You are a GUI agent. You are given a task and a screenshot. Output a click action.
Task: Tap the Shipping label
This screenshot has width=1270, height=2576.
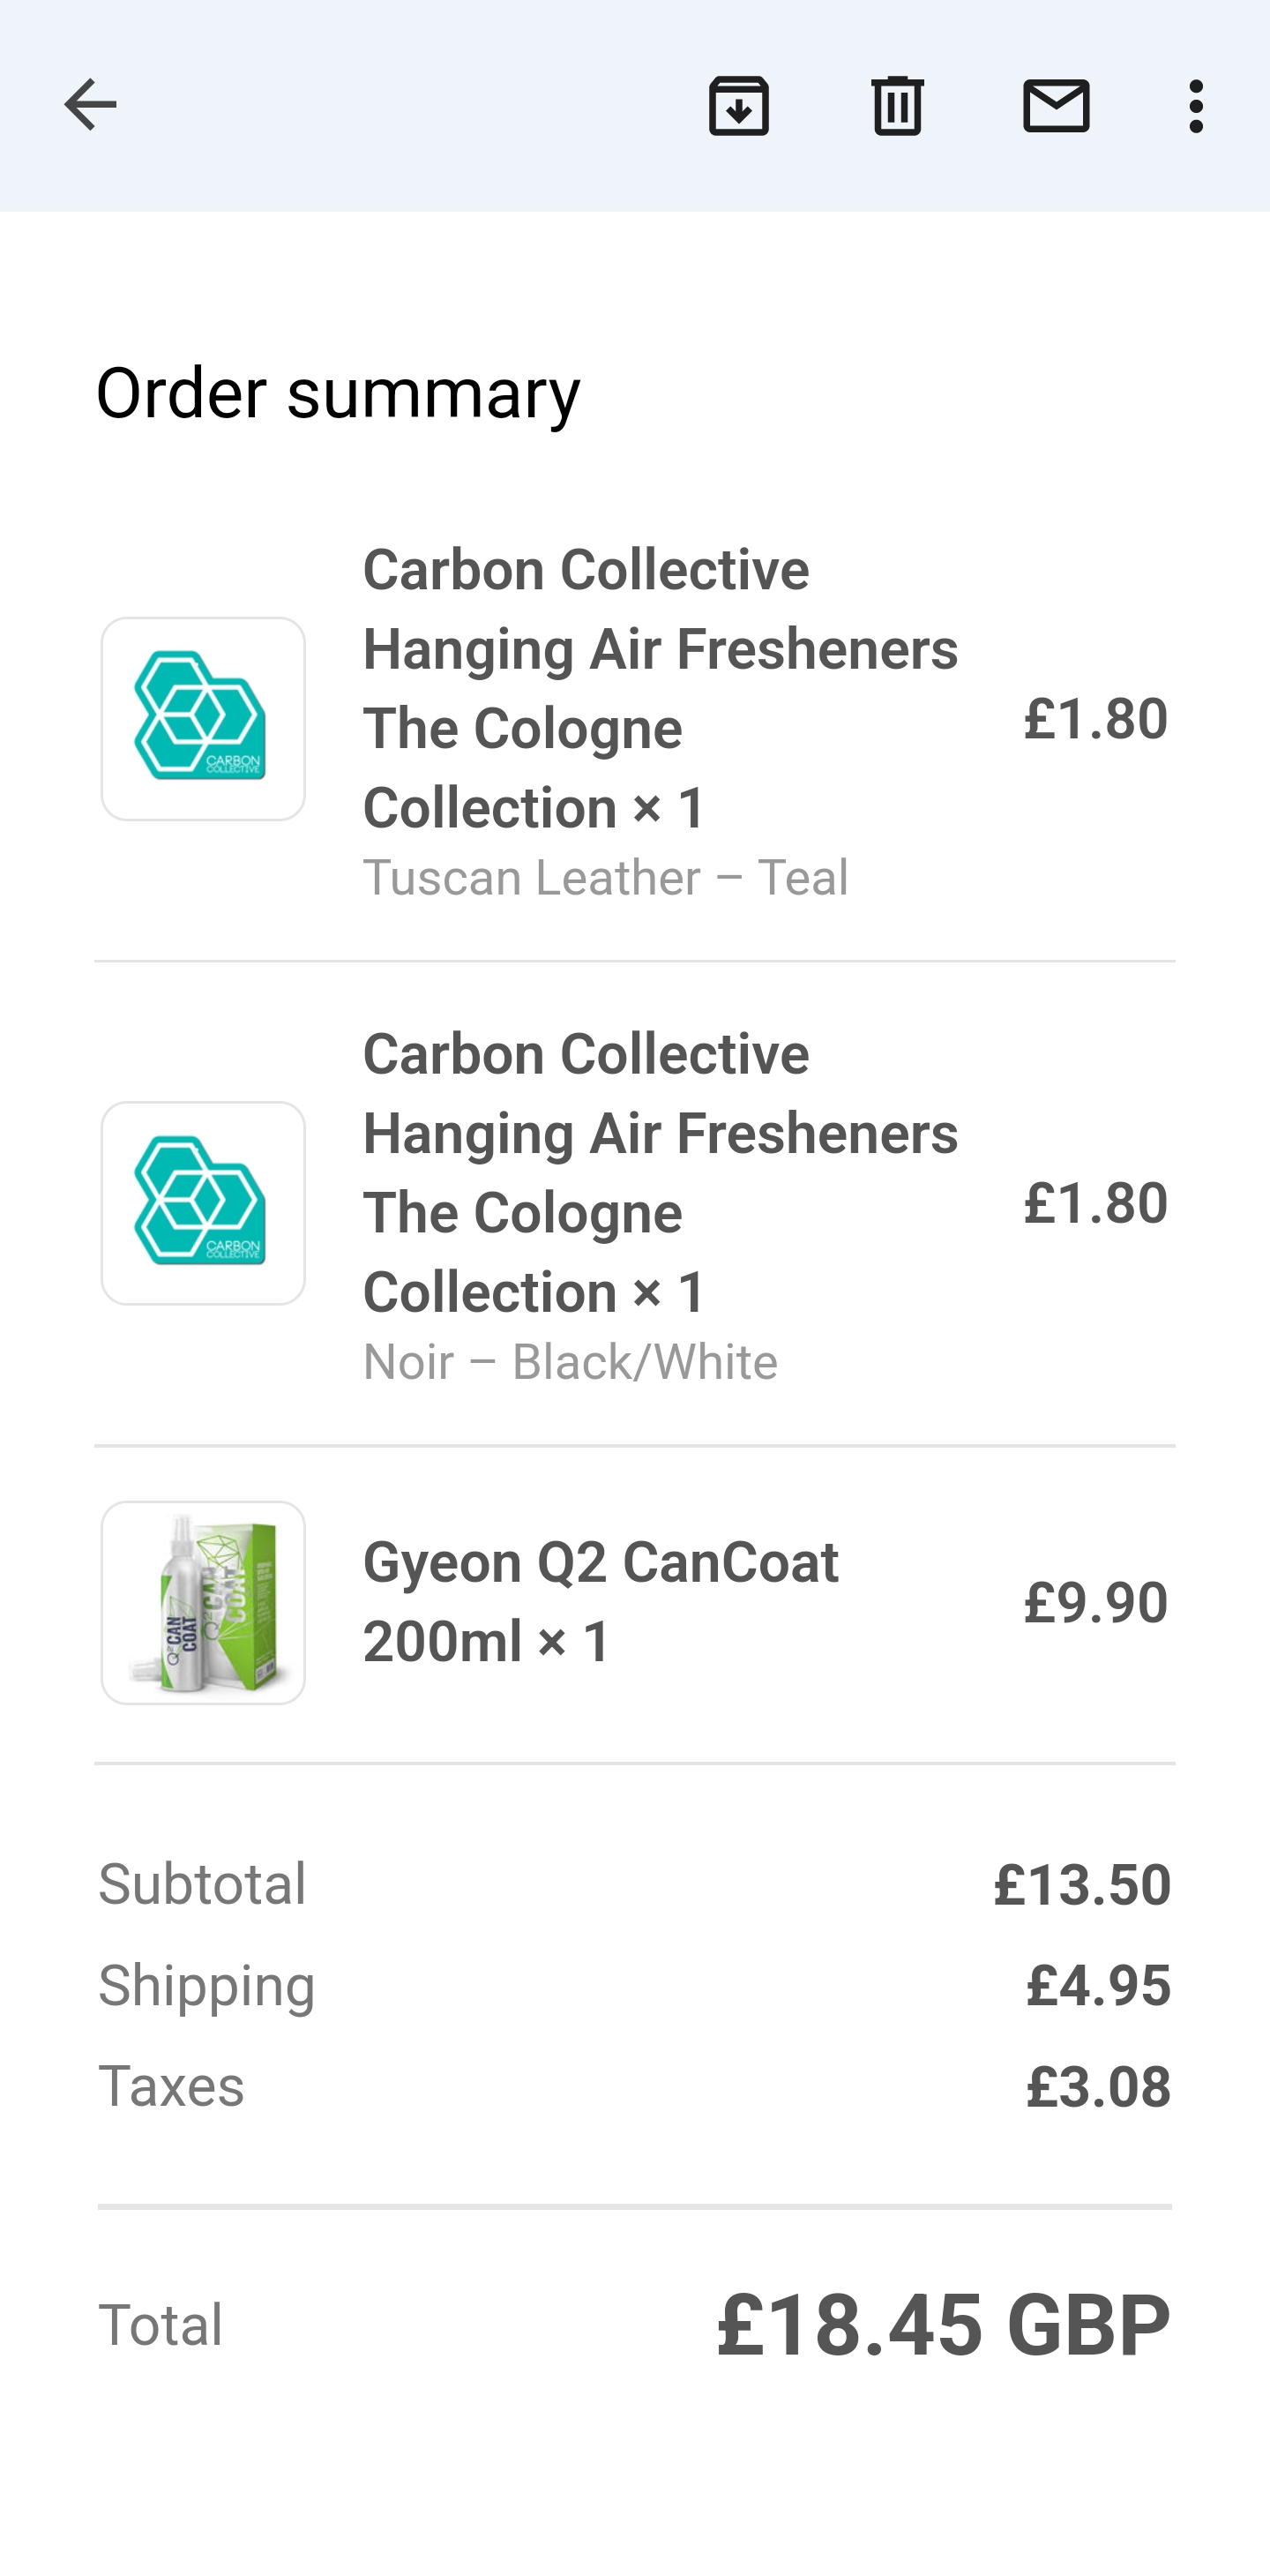tap(207, 1985)
